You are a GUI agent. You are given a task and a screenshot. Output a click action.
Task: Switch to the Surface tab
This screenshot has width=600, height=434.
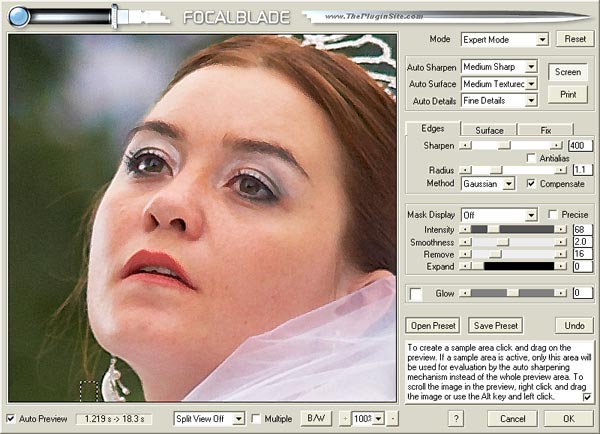coord(489,130)
